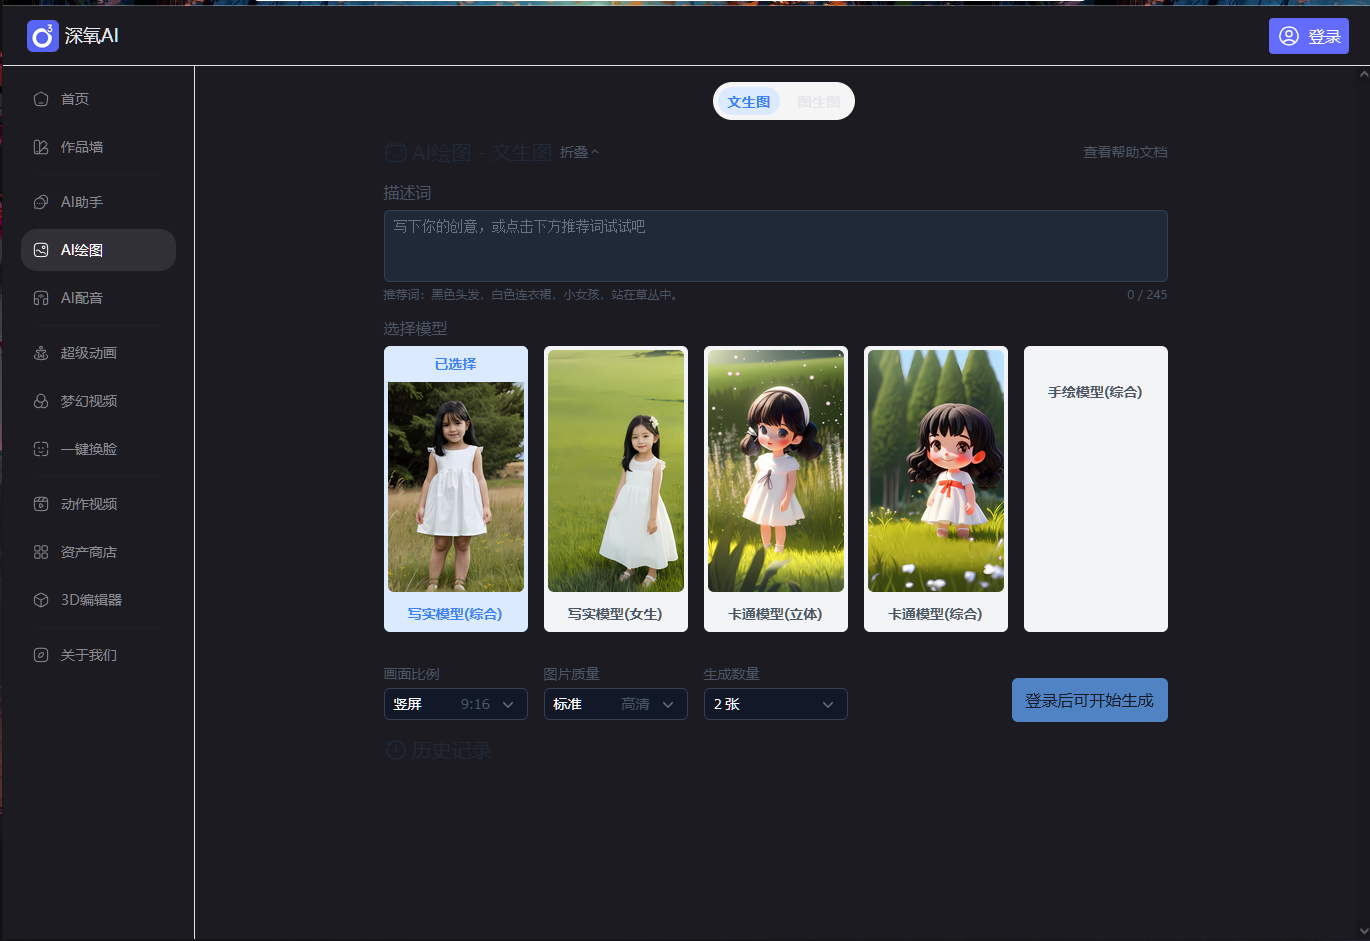Open the 首页 home icon in sidebar
The image size is (1370, 941).
click(41, 99)
